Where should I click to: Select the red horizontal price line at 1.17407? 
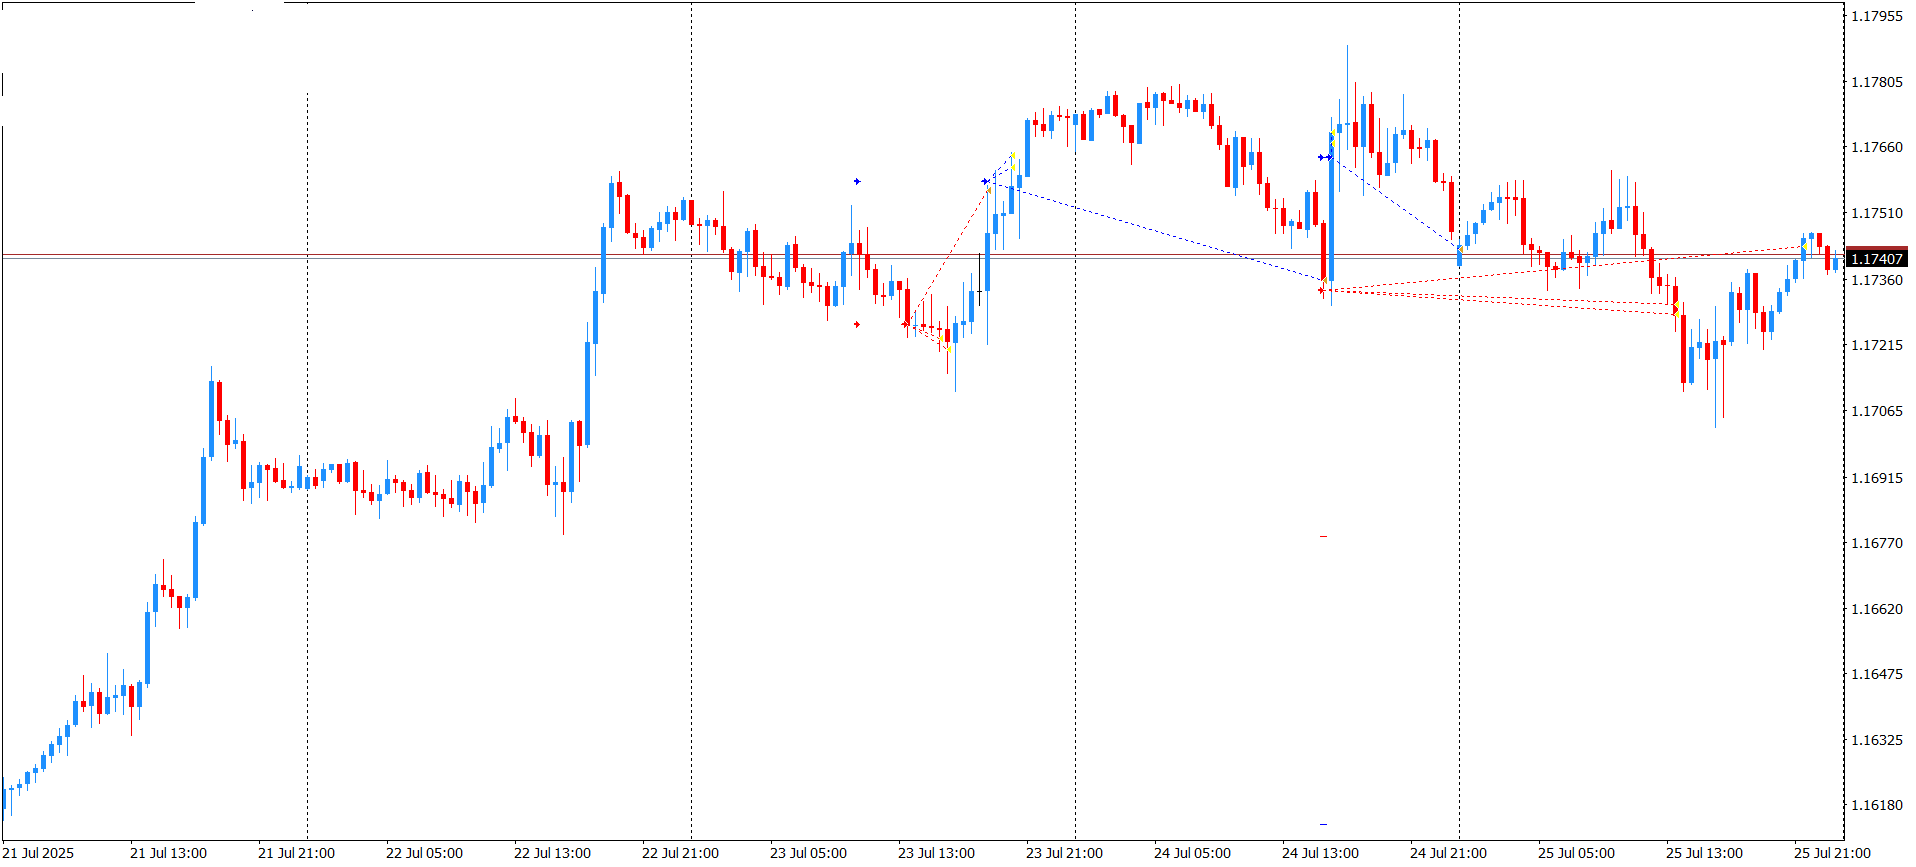coord(922,254)
